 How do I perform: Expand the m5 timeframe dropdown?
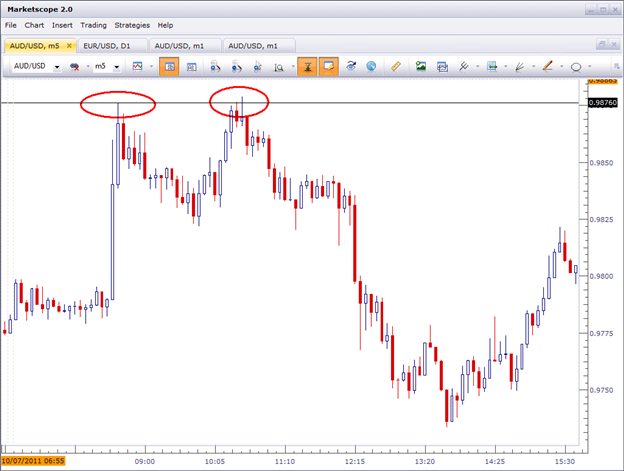[x=117, y=67]
